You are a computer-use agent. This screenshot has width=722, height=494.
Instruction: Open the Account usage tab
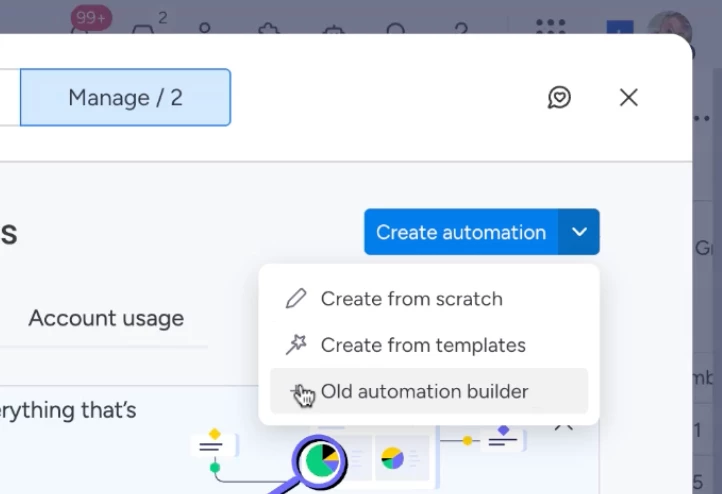point(106,318)
